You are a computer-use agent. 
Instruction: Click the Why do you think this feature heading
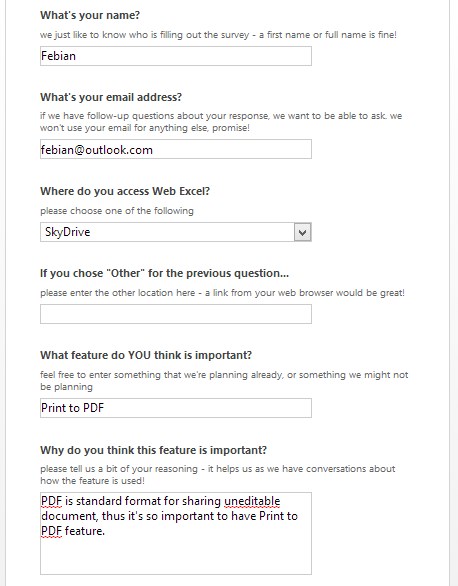[154, 450]
